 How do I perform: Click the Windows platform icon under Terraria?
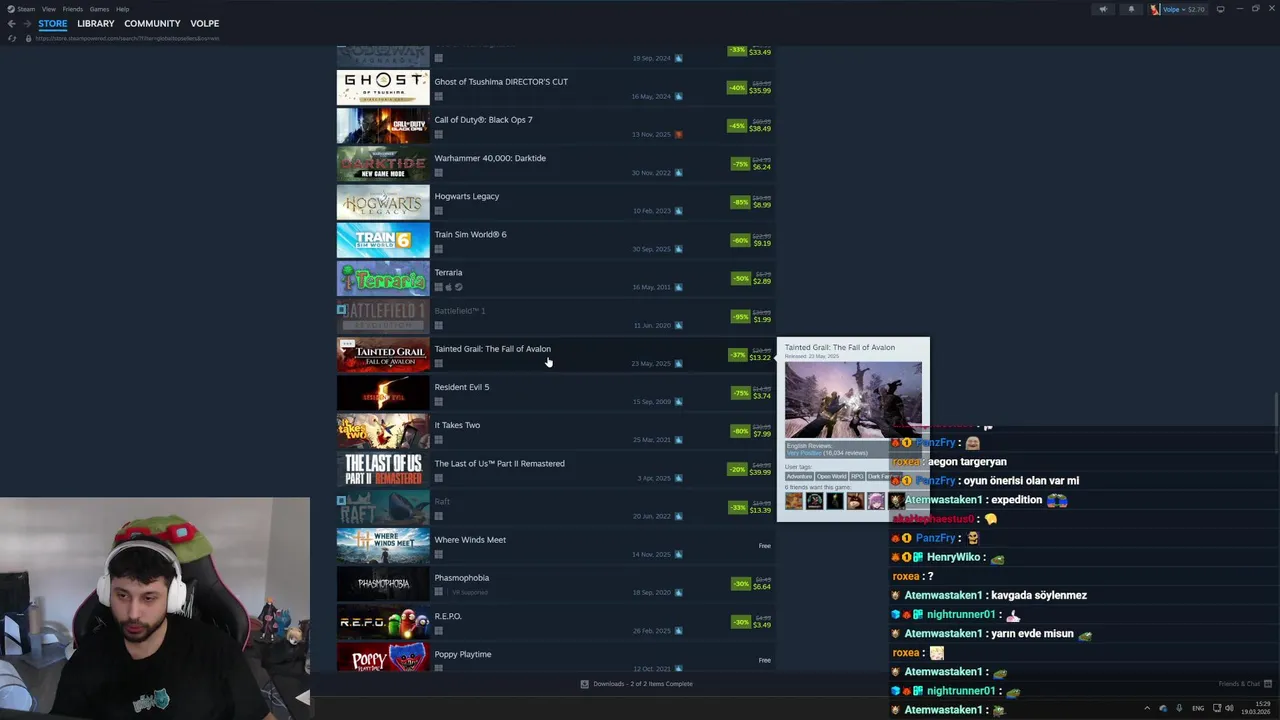[438, 287]
